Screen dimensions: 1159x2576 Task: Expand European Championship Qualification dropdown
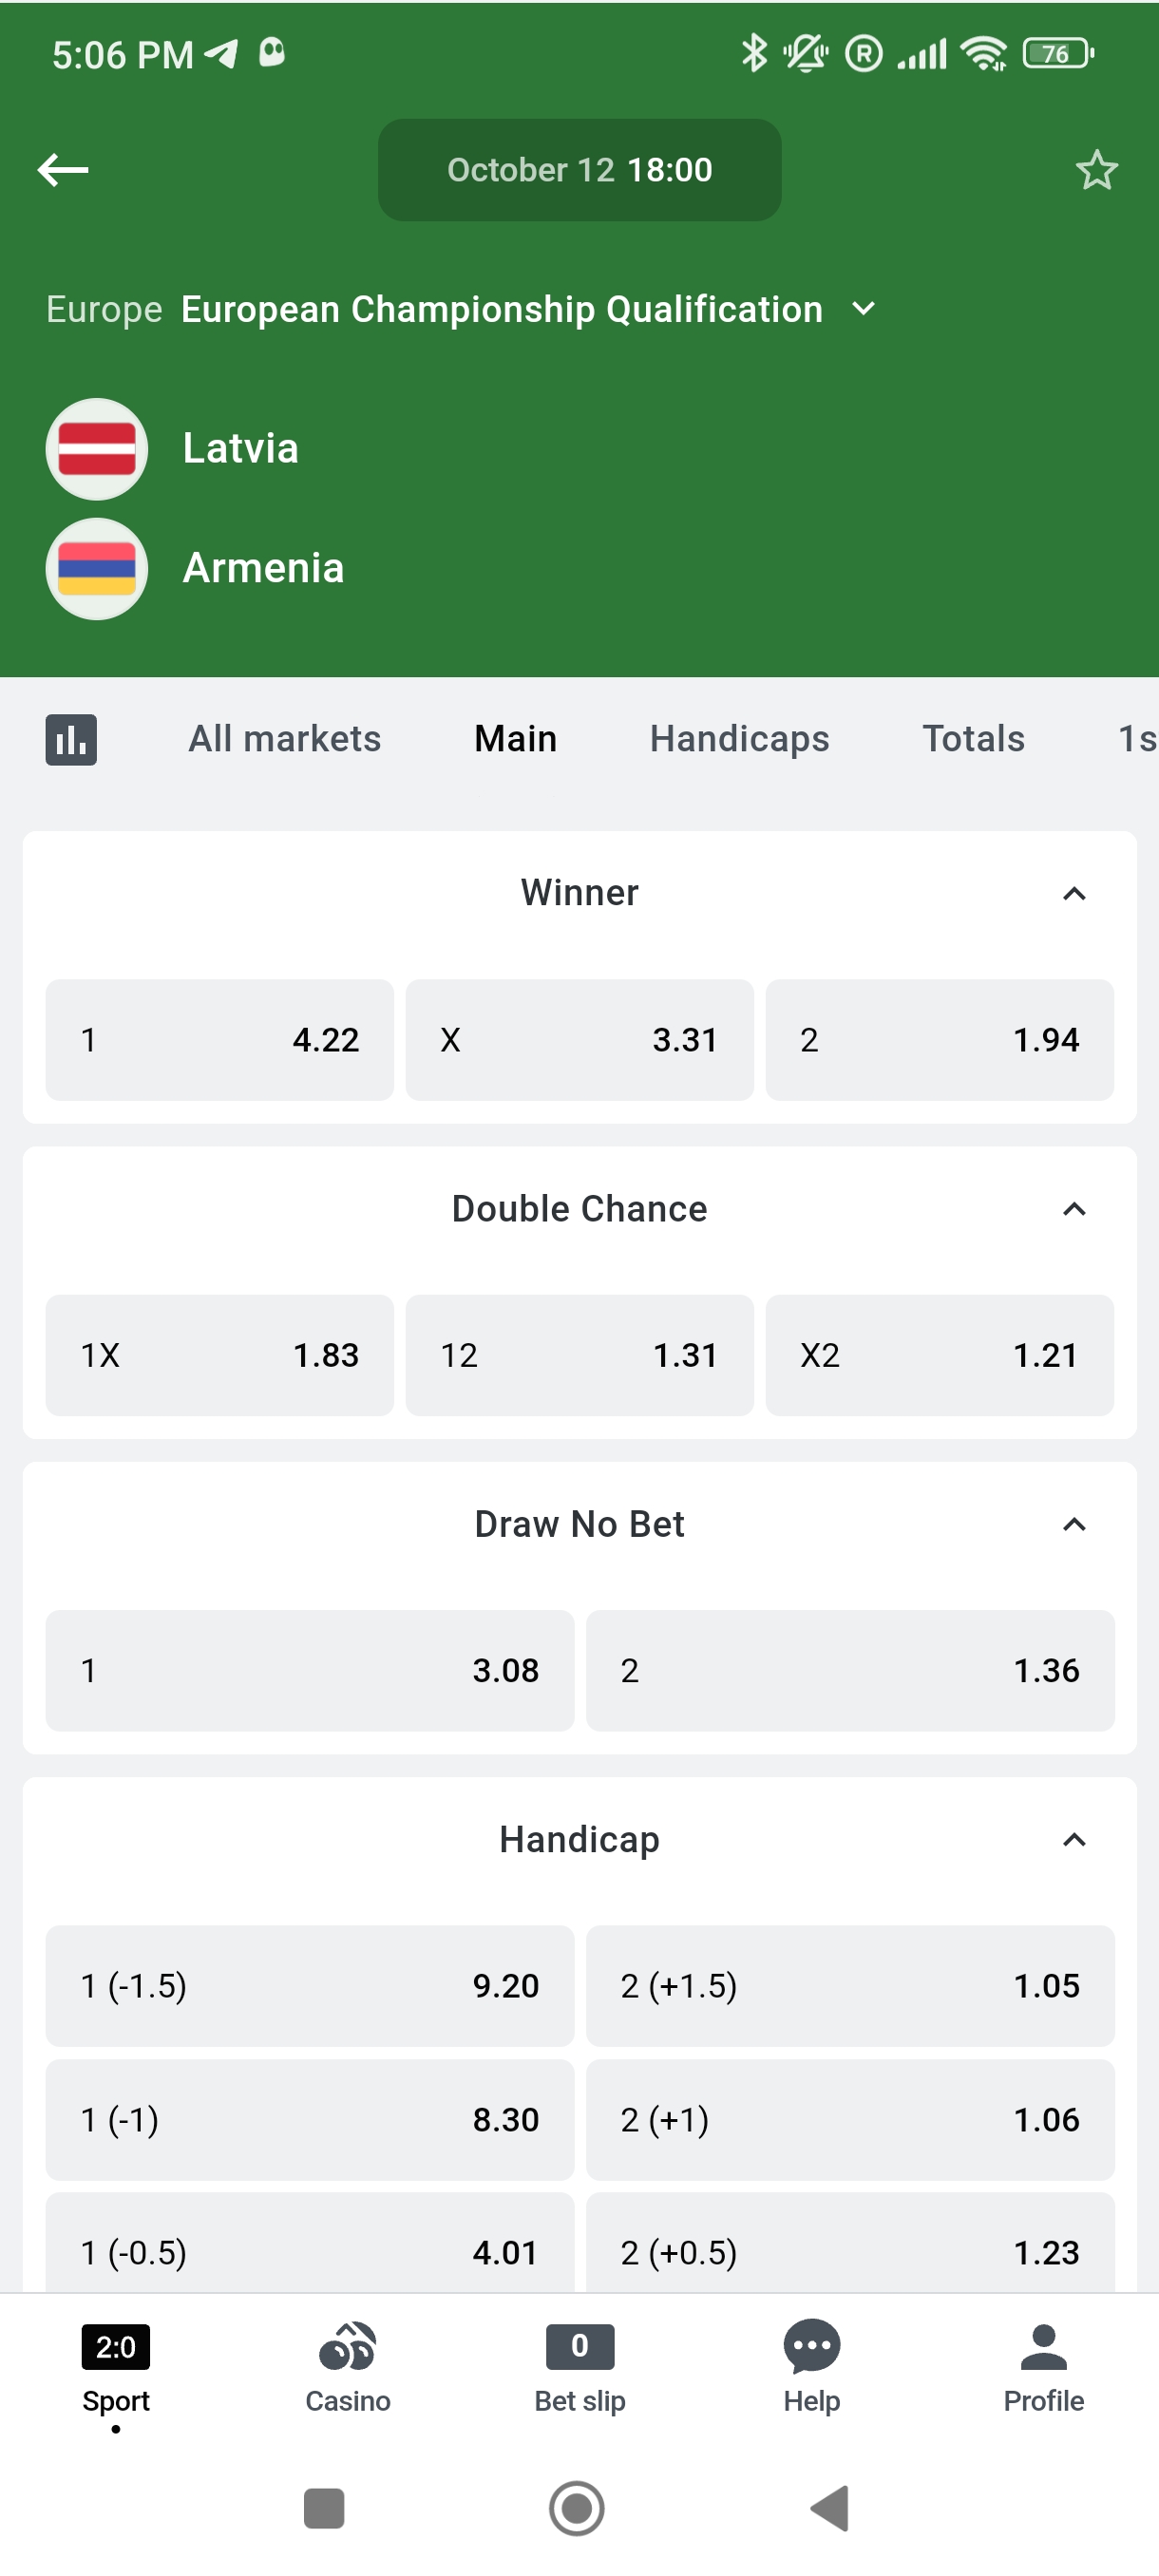864,309
